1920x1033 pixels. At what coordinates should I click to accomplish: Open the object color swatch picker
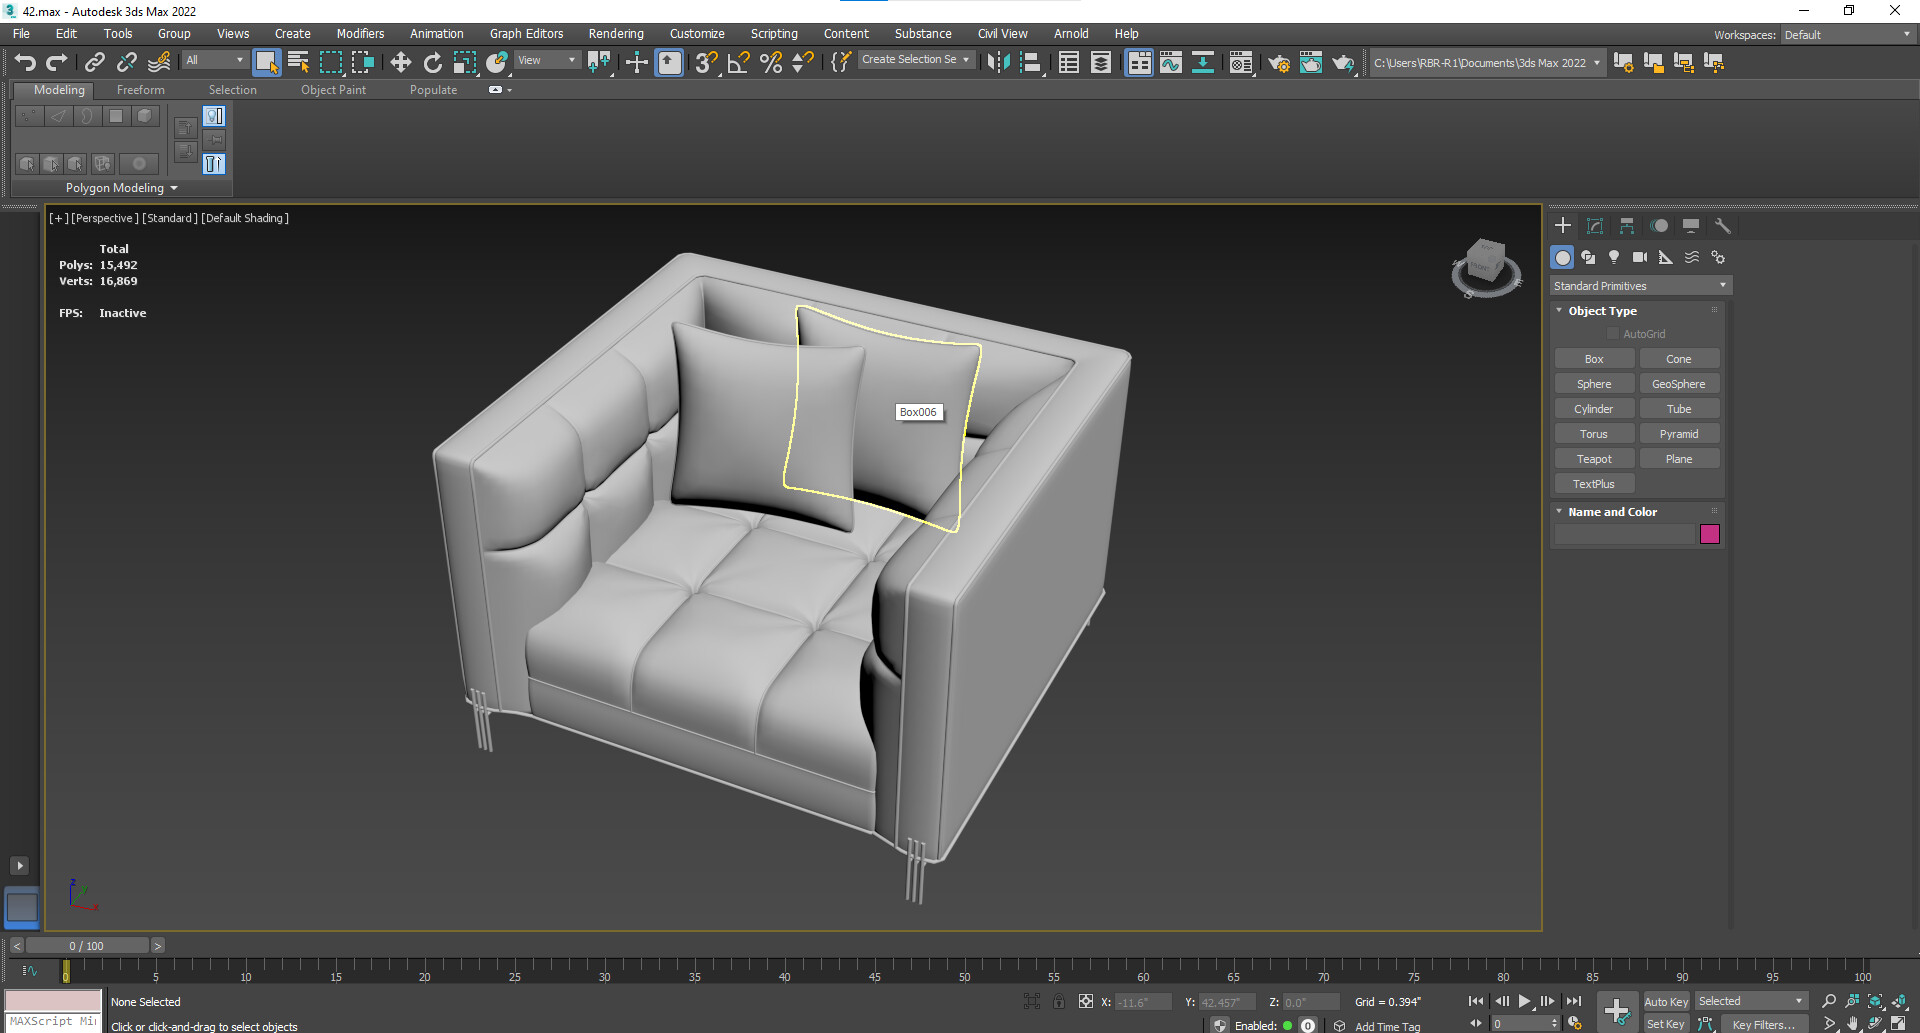pos(1709,534)
